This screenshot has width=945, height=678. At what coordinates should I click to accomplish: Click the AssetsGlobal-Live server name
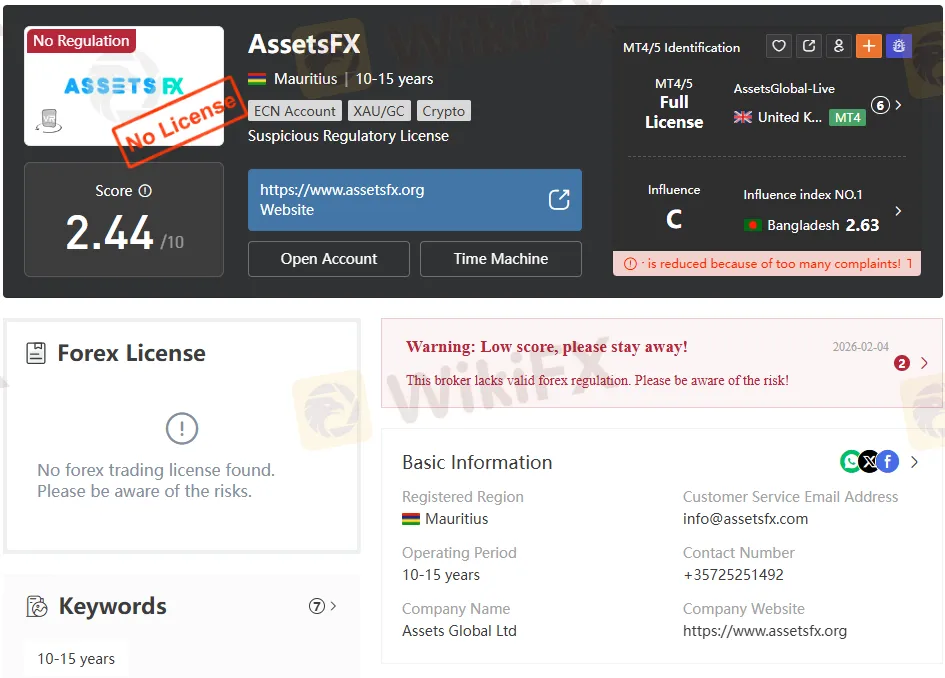click(784, 89)
